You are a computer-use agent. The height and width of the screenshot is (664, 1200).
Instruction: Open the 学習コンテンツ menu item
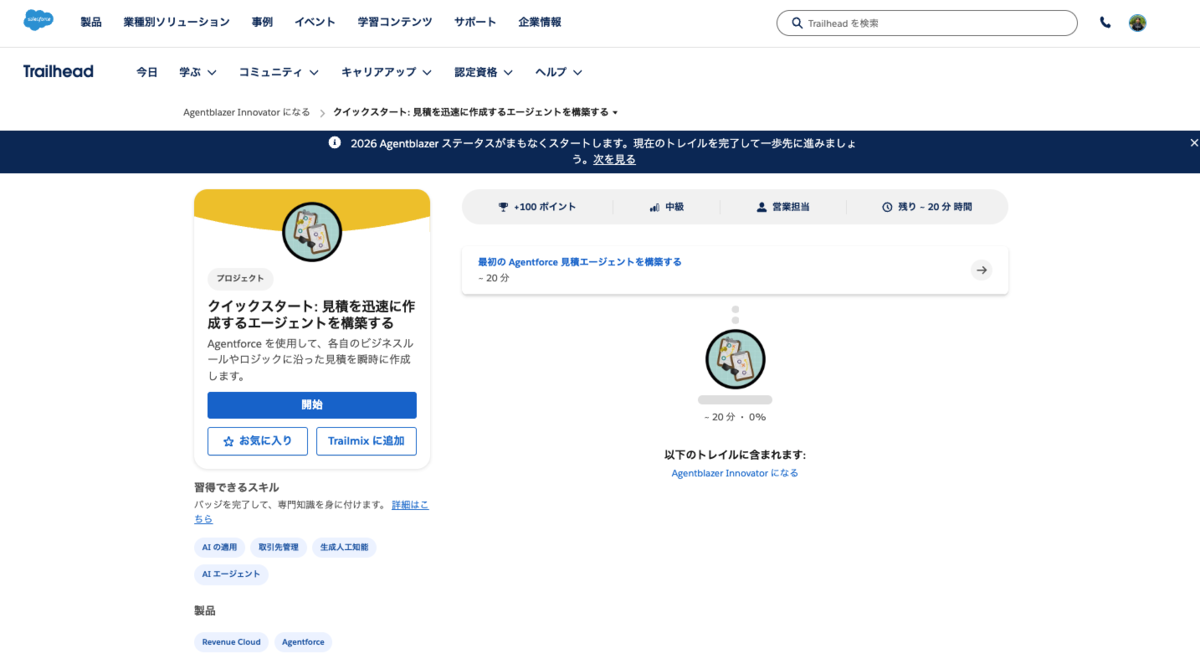(x=395, y=22)
